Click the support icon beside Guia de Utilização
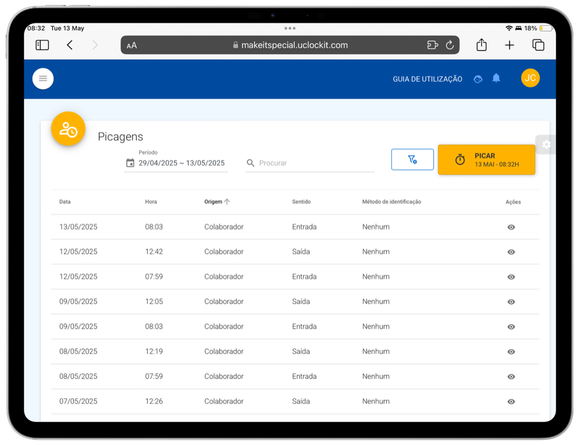The image size is (580, 445). point(478,79)
